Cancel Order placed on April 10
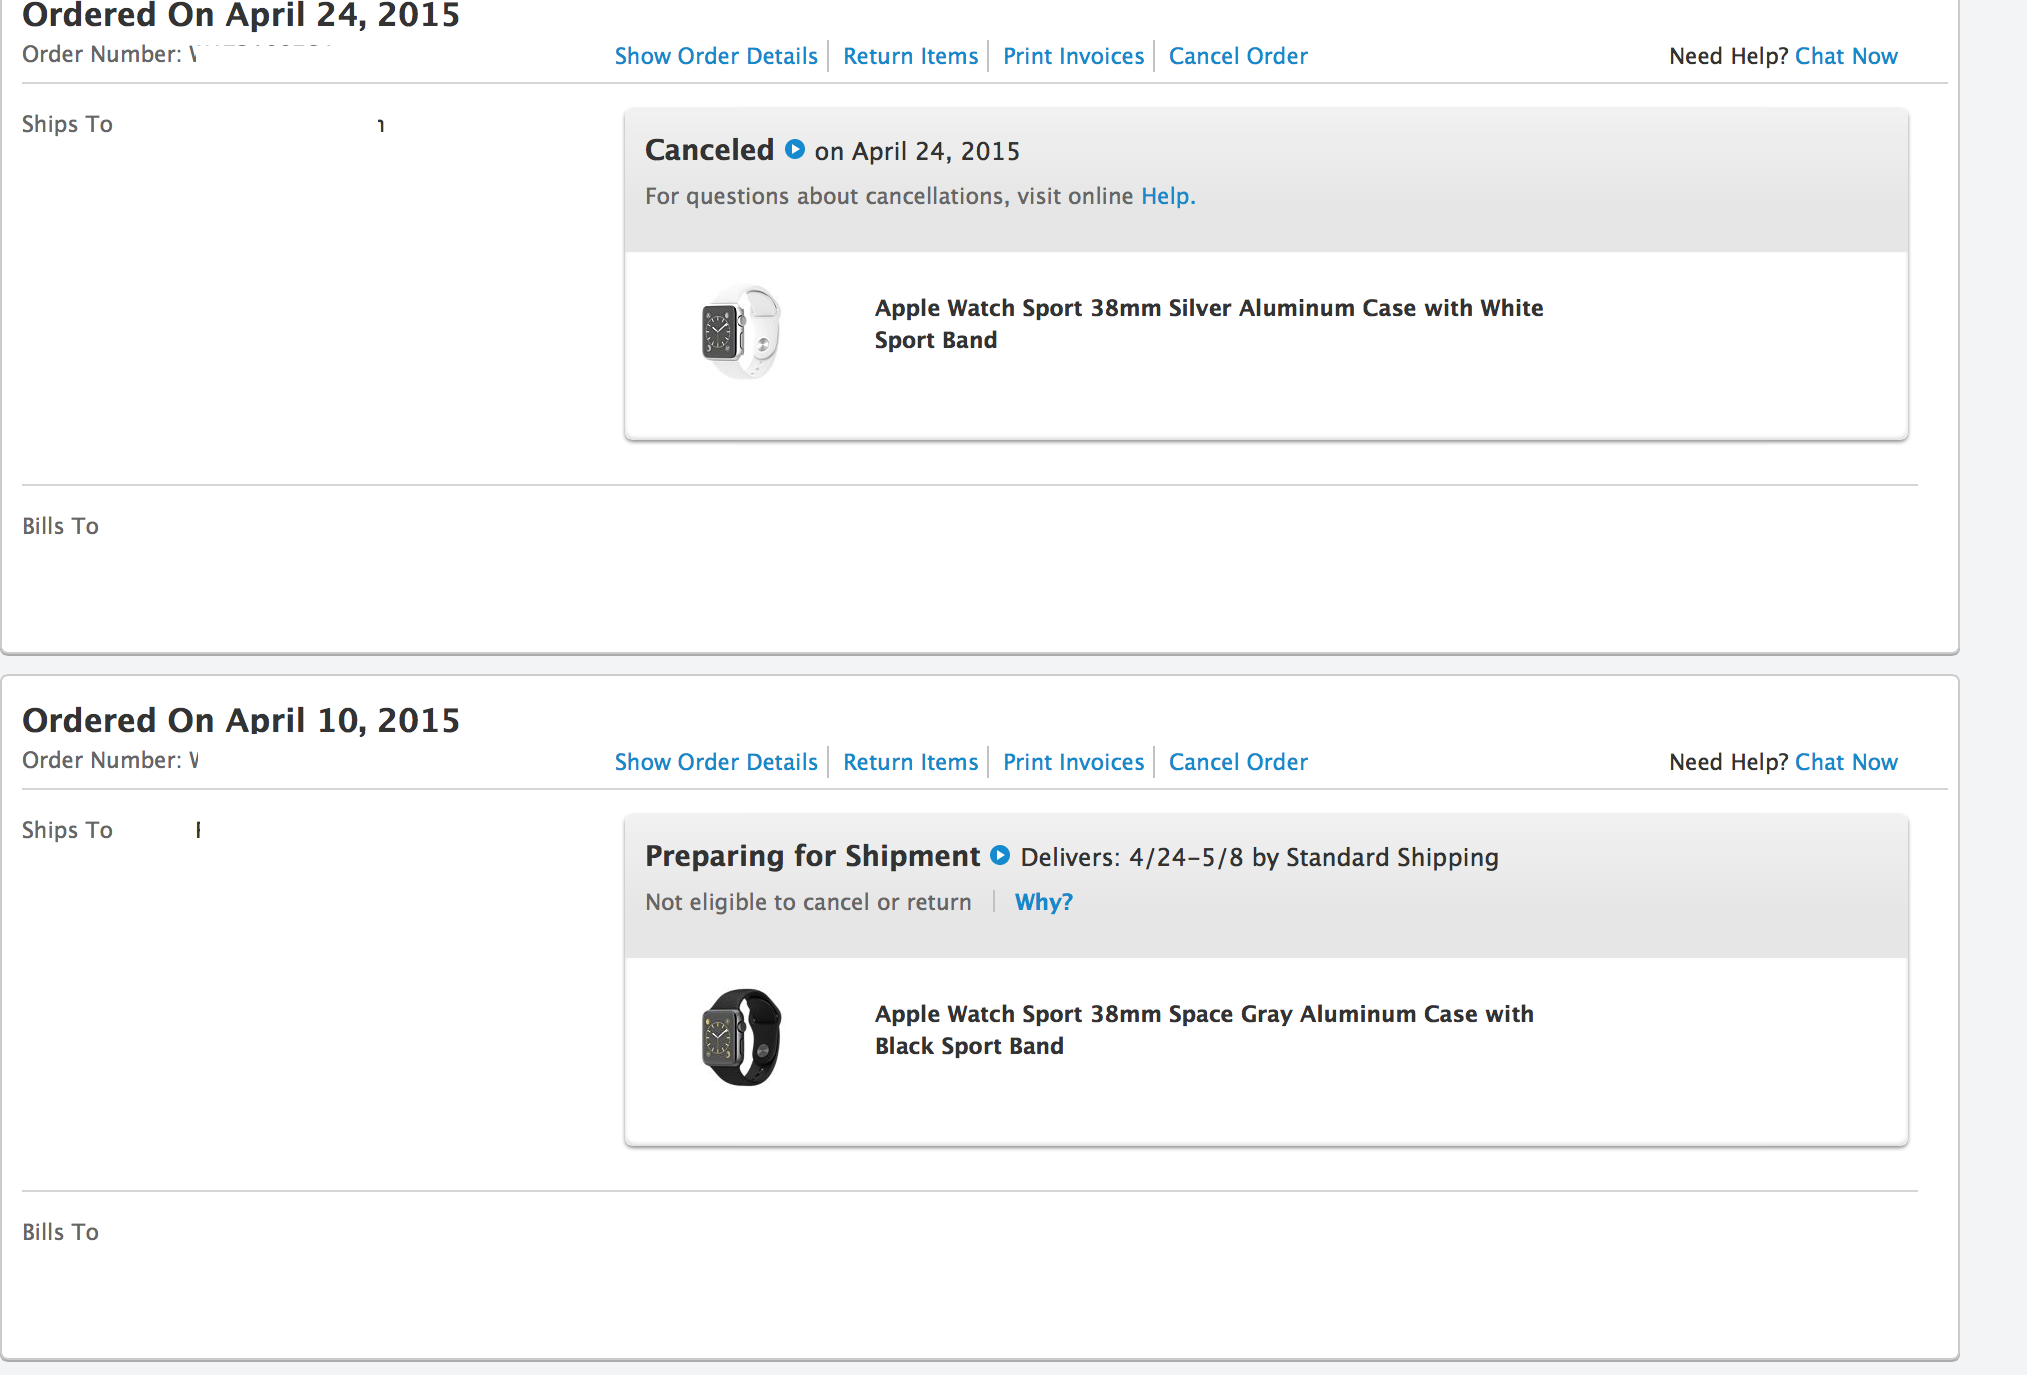Screen dimensions: 2027x1375 click(1238, 762)
